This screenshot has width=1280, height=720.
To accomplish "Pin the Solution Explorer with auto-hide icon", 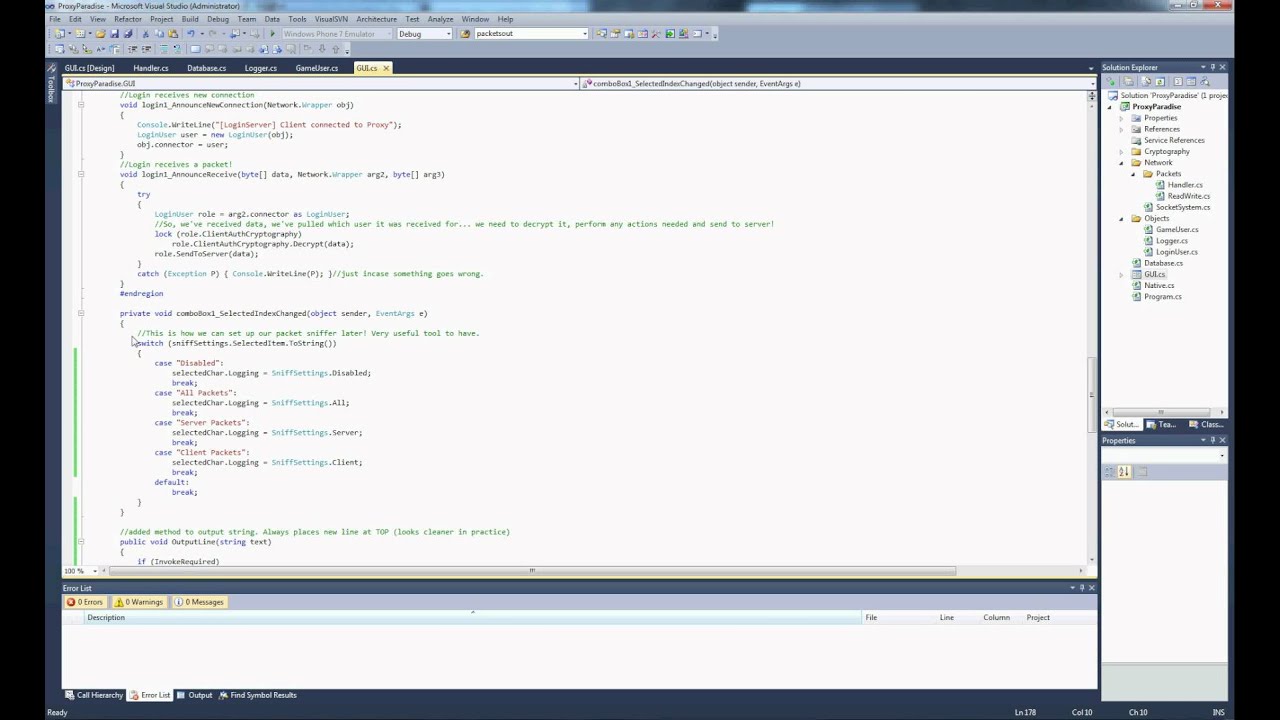I will click(1212, 68).
